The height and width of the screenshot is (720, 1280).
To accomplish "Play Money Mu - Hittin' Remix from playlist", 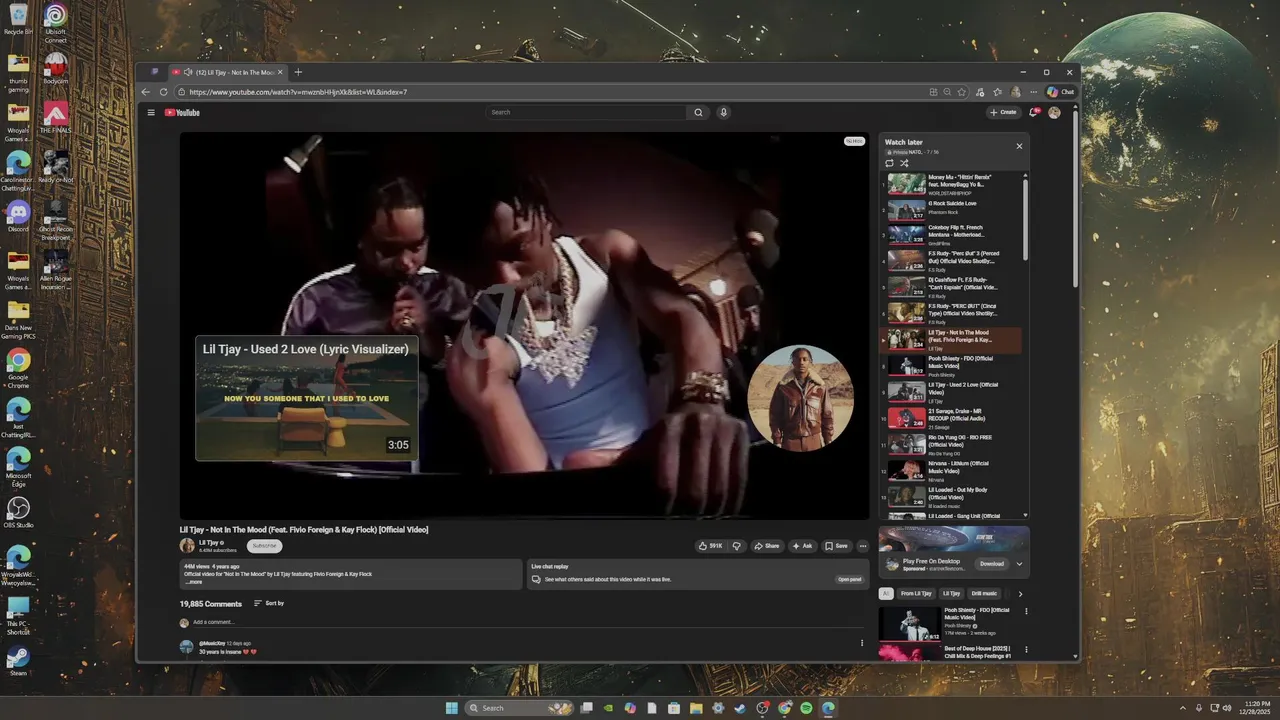I will point(951,184).
